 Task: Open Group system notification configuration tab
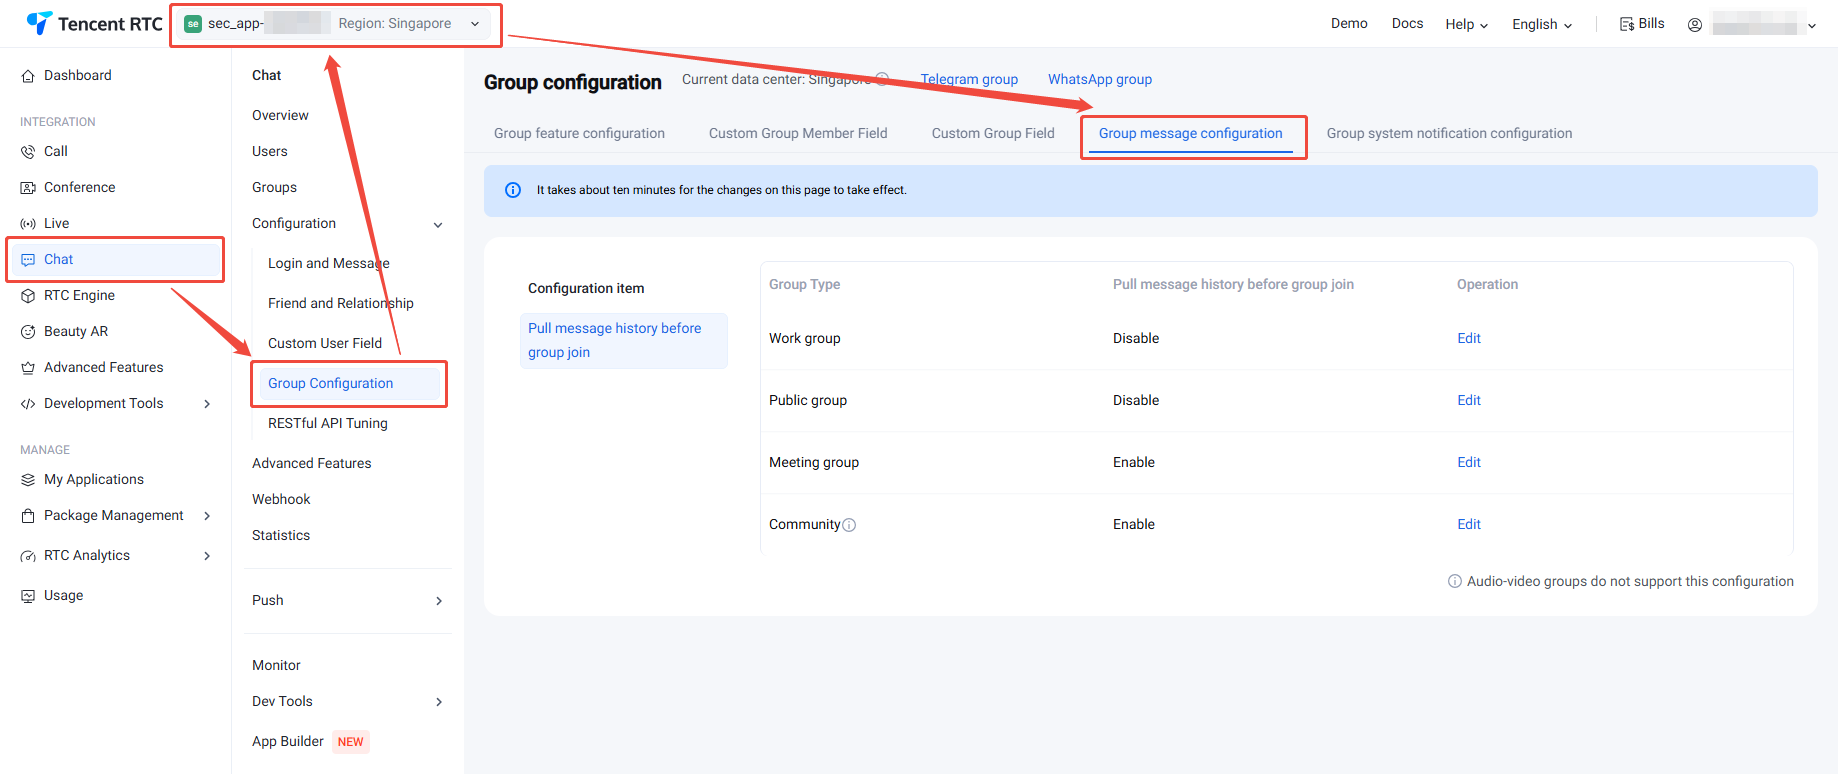click(1449, 133)
